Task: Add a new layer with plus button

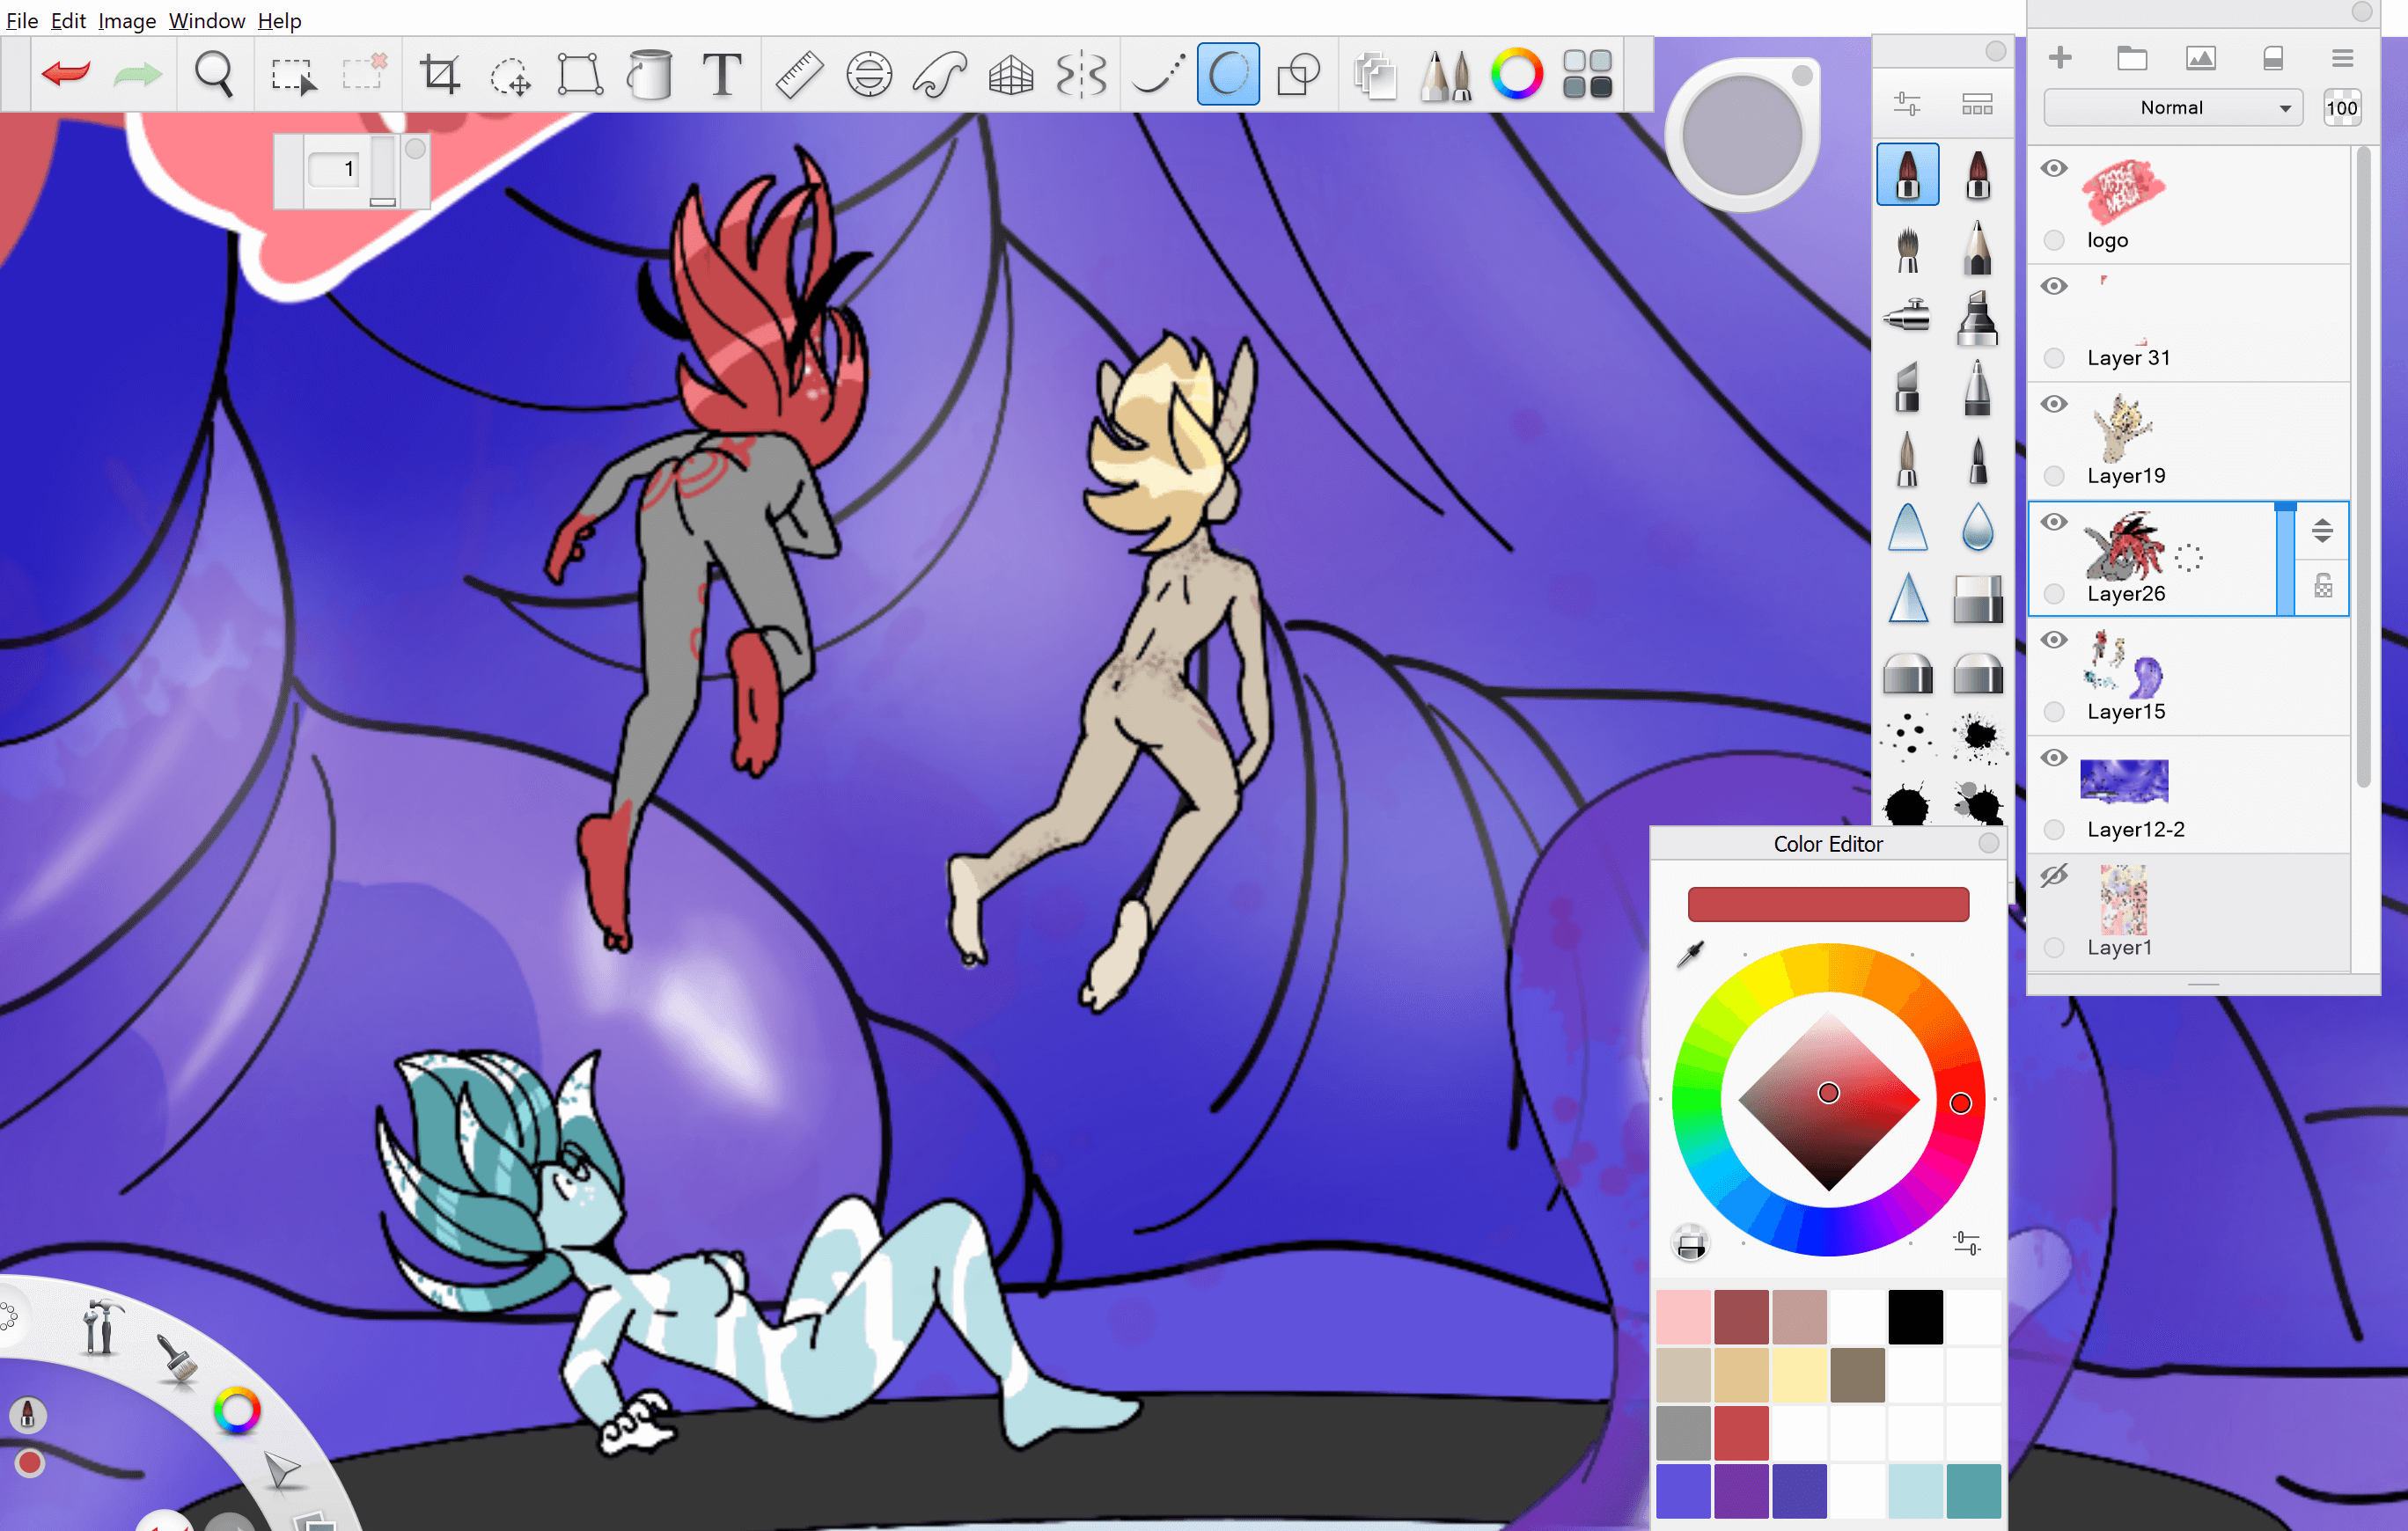Action: [x=2060, y=58]
